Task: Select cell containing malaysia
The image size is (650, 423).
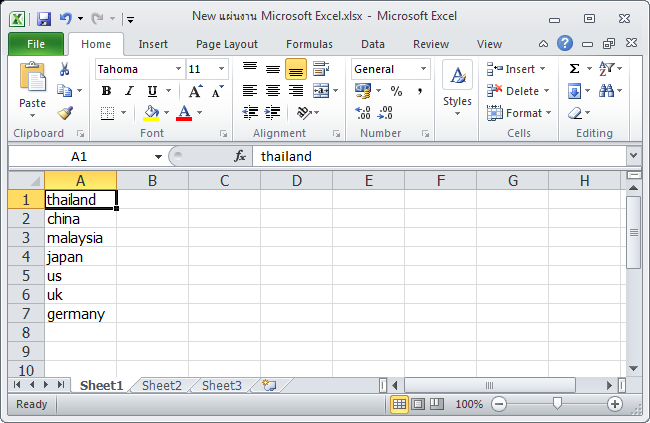Action: (x=80, y=238)
